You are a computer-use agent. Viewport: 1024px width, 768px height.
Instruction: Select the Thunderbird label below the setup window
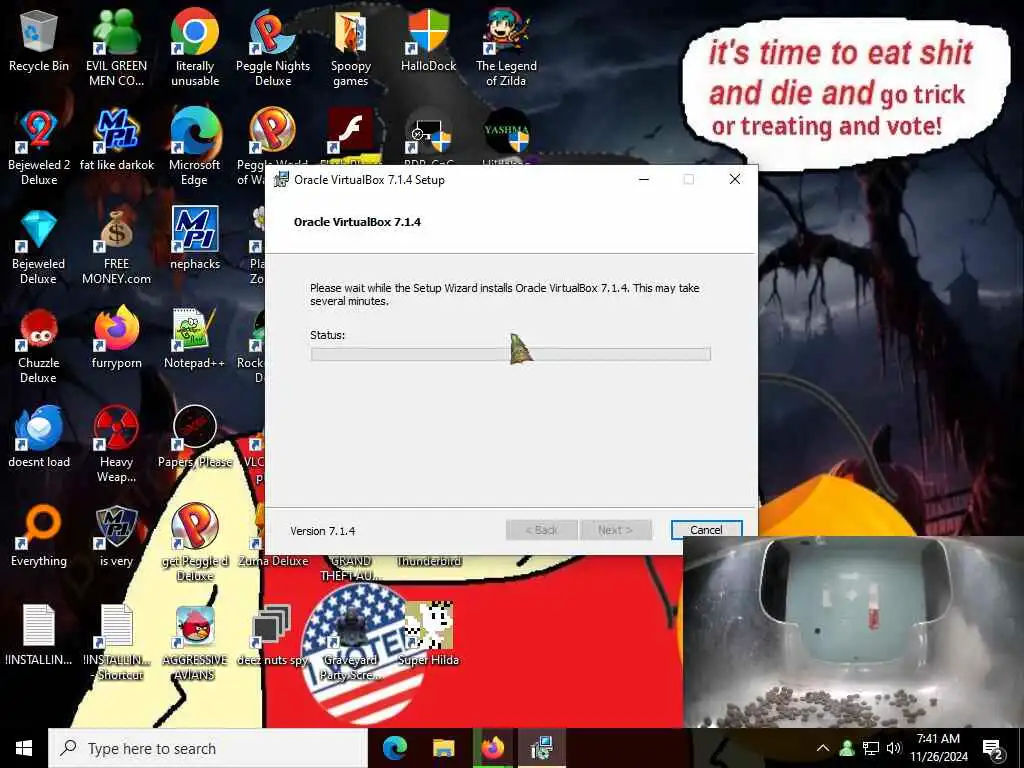pyautogui.click(x=429, y=561)
